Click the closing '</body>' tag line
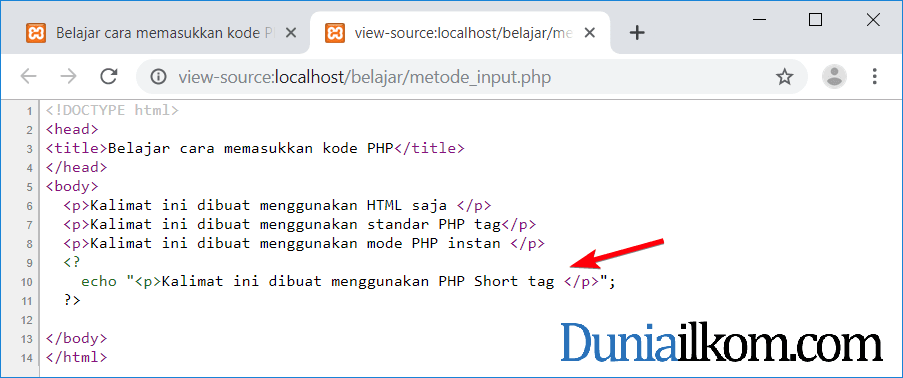The width and height of the screenshot is (903, 378). click(77, 338)
